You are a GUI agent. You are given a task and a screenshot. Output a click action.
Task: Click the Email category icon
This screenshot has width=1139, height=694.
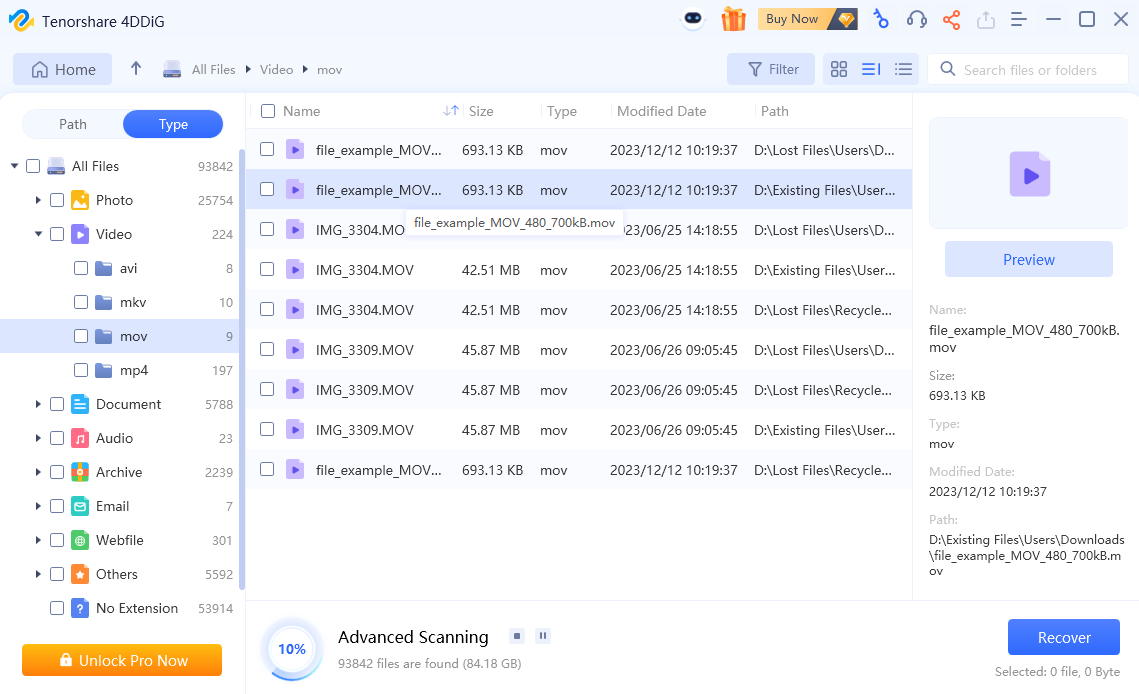tap(80, 507)
